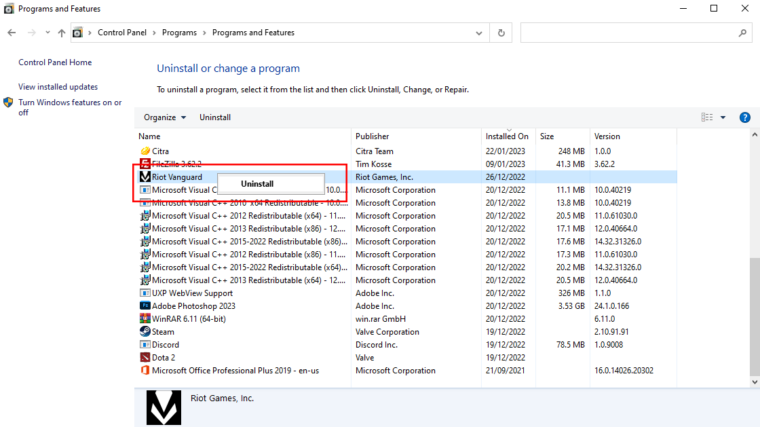Open View installed updates link
The width and height of the screenshot is (760, 427).
(58, 87)
